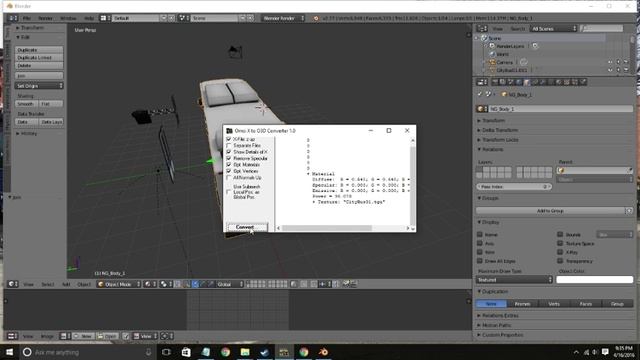Screen dimensions: 640x360
Task: Click Add to Group button
Action: pos(550,211)
